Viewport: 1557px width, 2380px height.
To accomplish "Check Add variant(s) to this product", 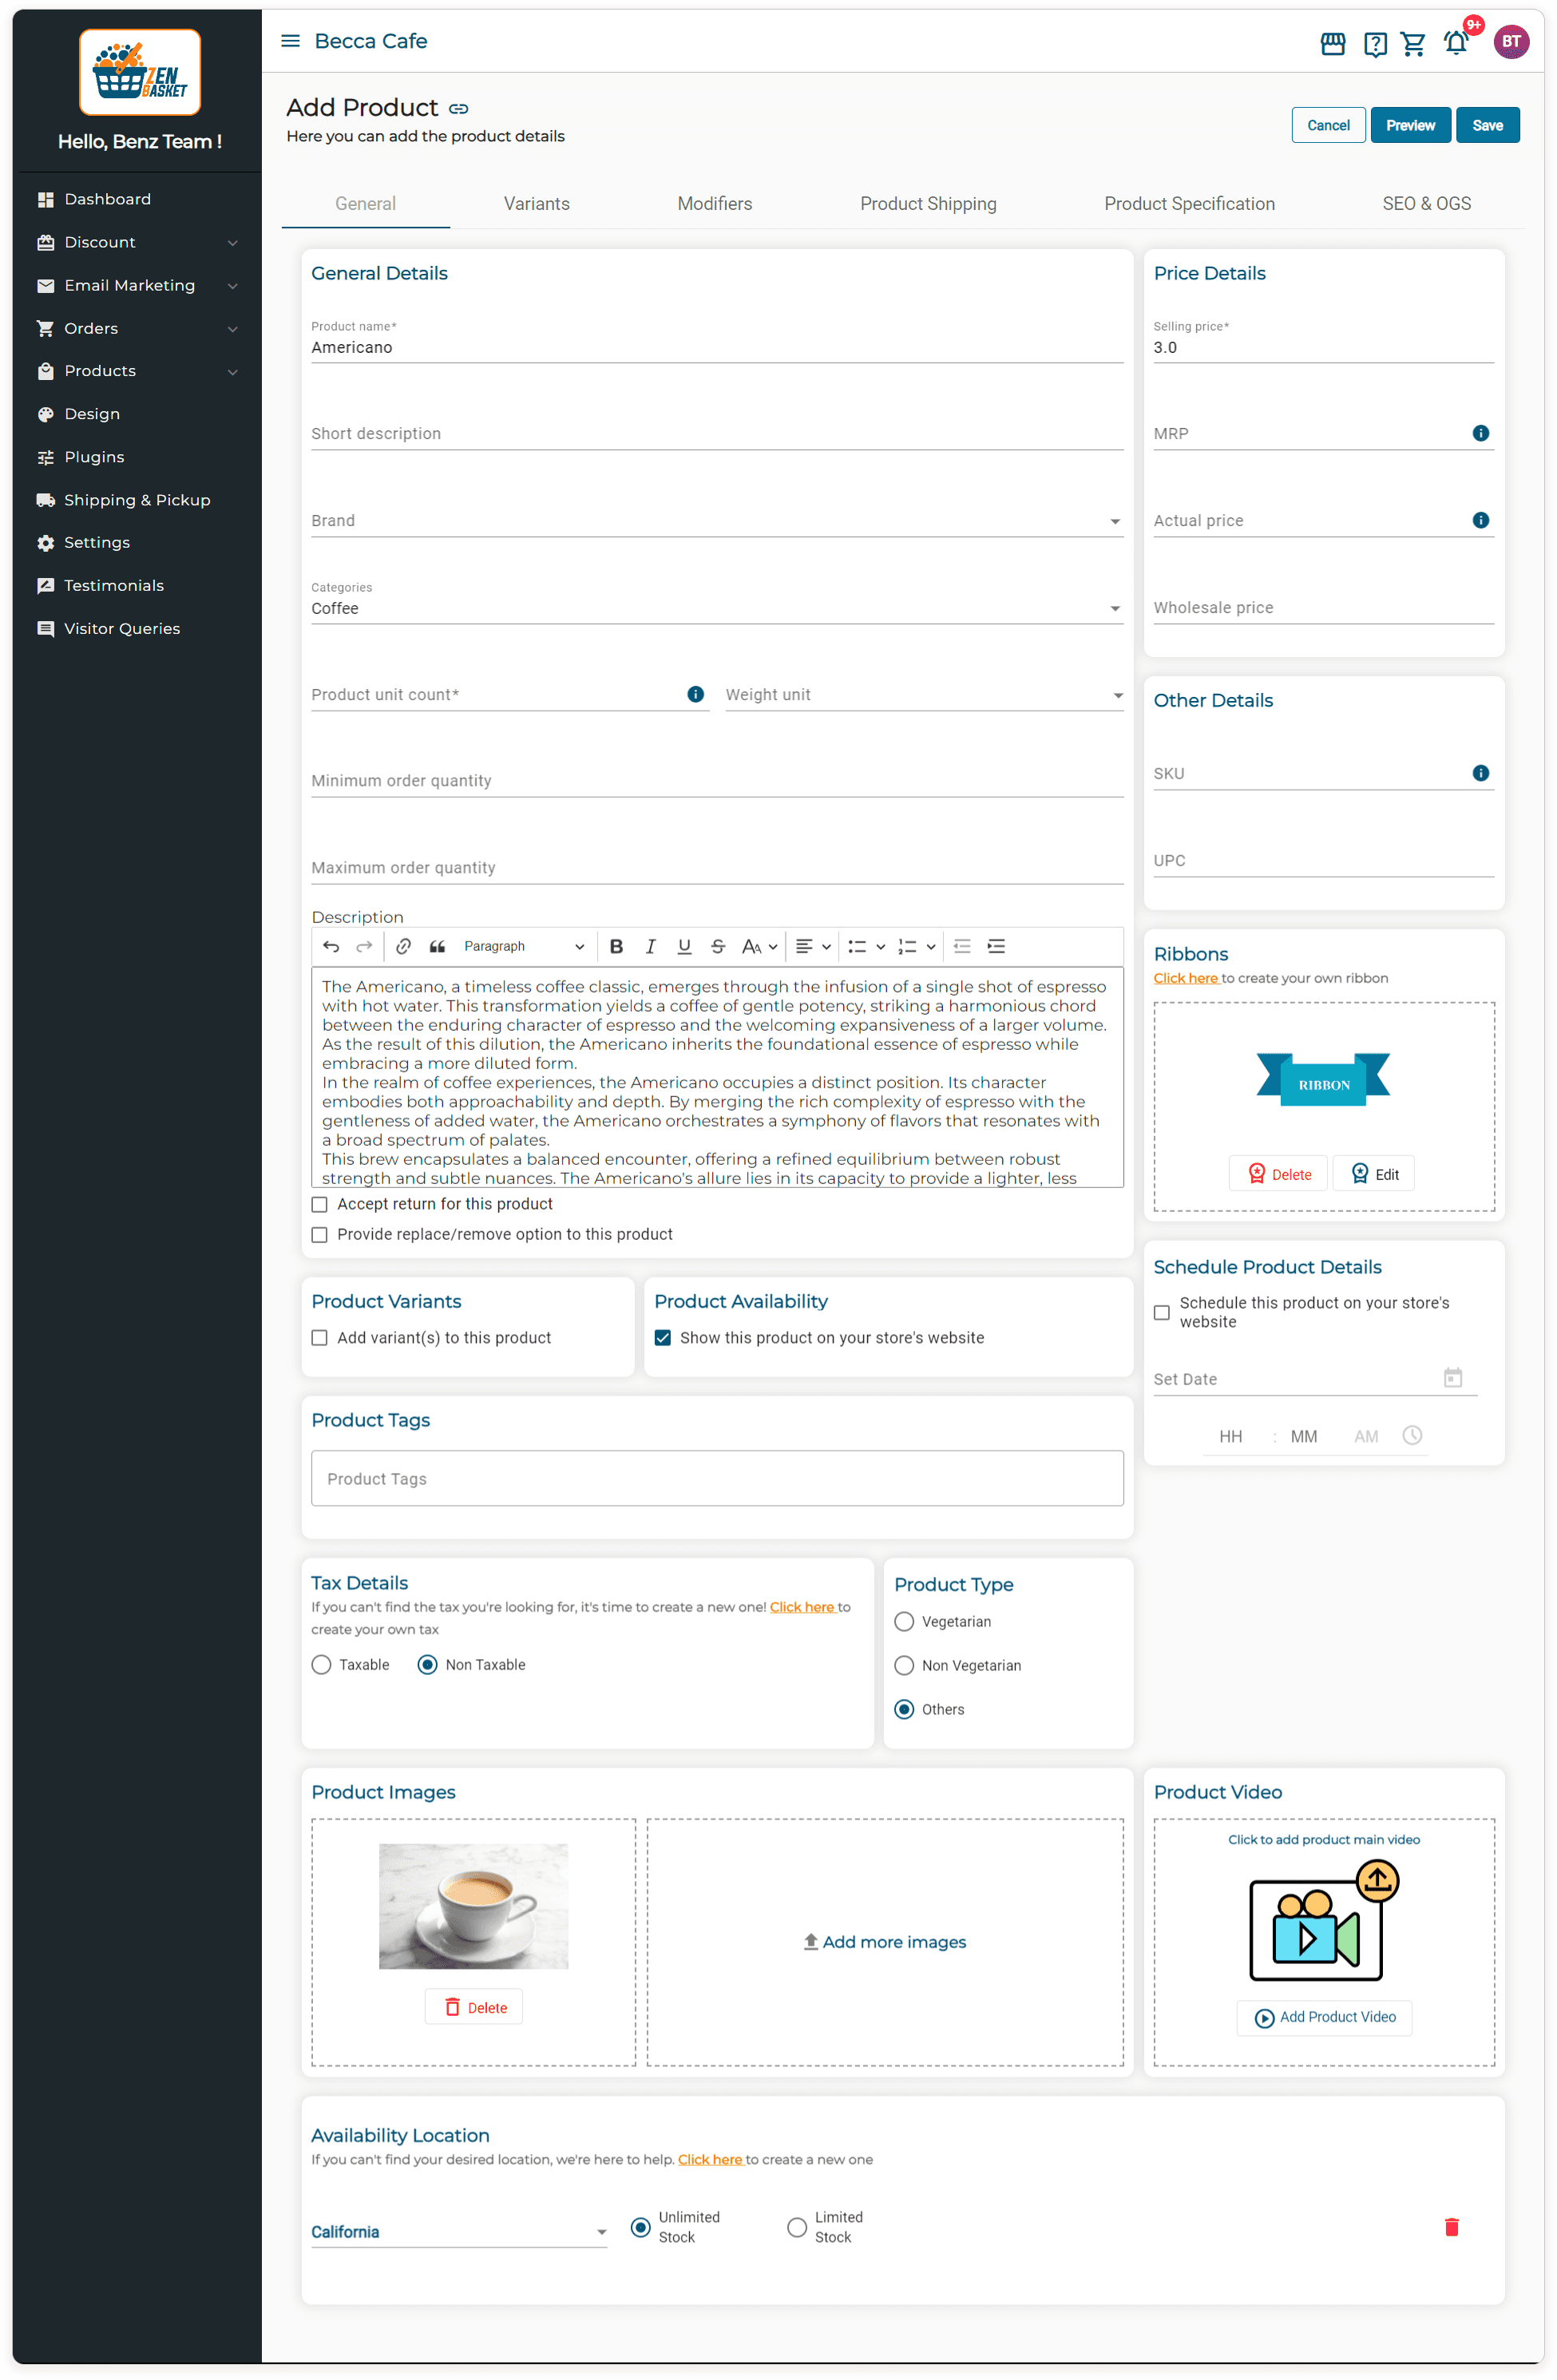I will (x=320, y=1337).
